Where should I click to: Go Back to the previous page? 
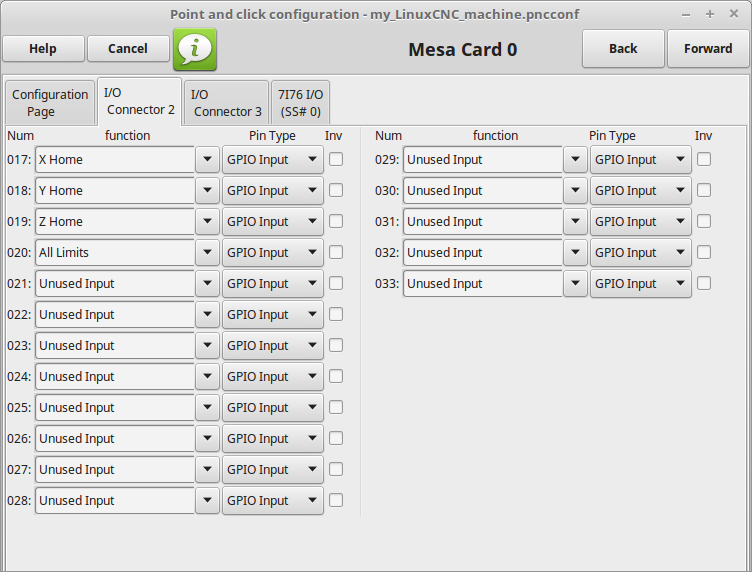point(623,48)
